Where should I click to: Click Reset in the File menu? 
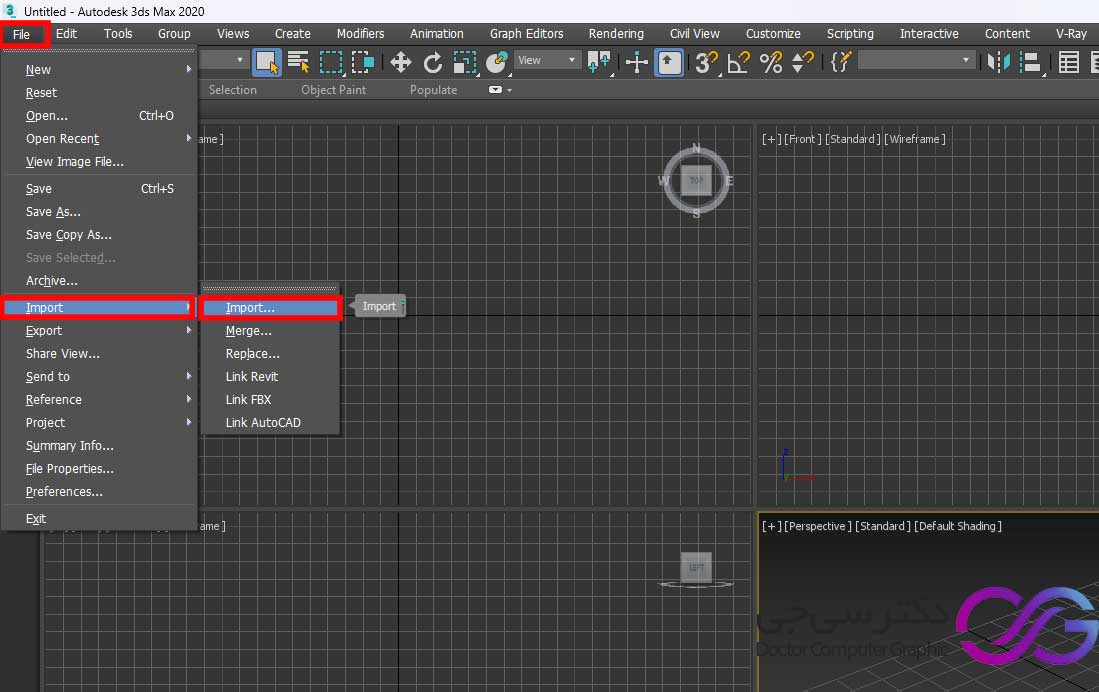tap(99, 93)
